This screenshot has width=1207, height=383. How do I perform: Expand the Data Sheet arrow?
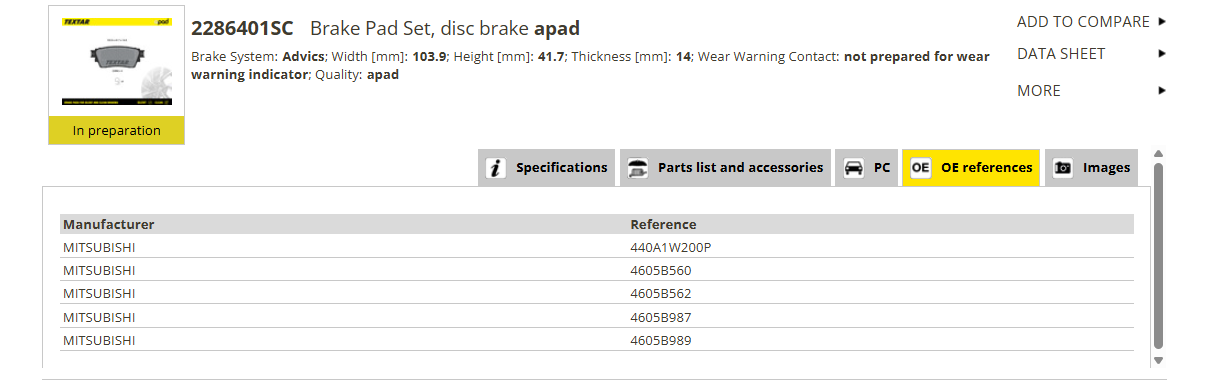click(x=1162, y=54)
